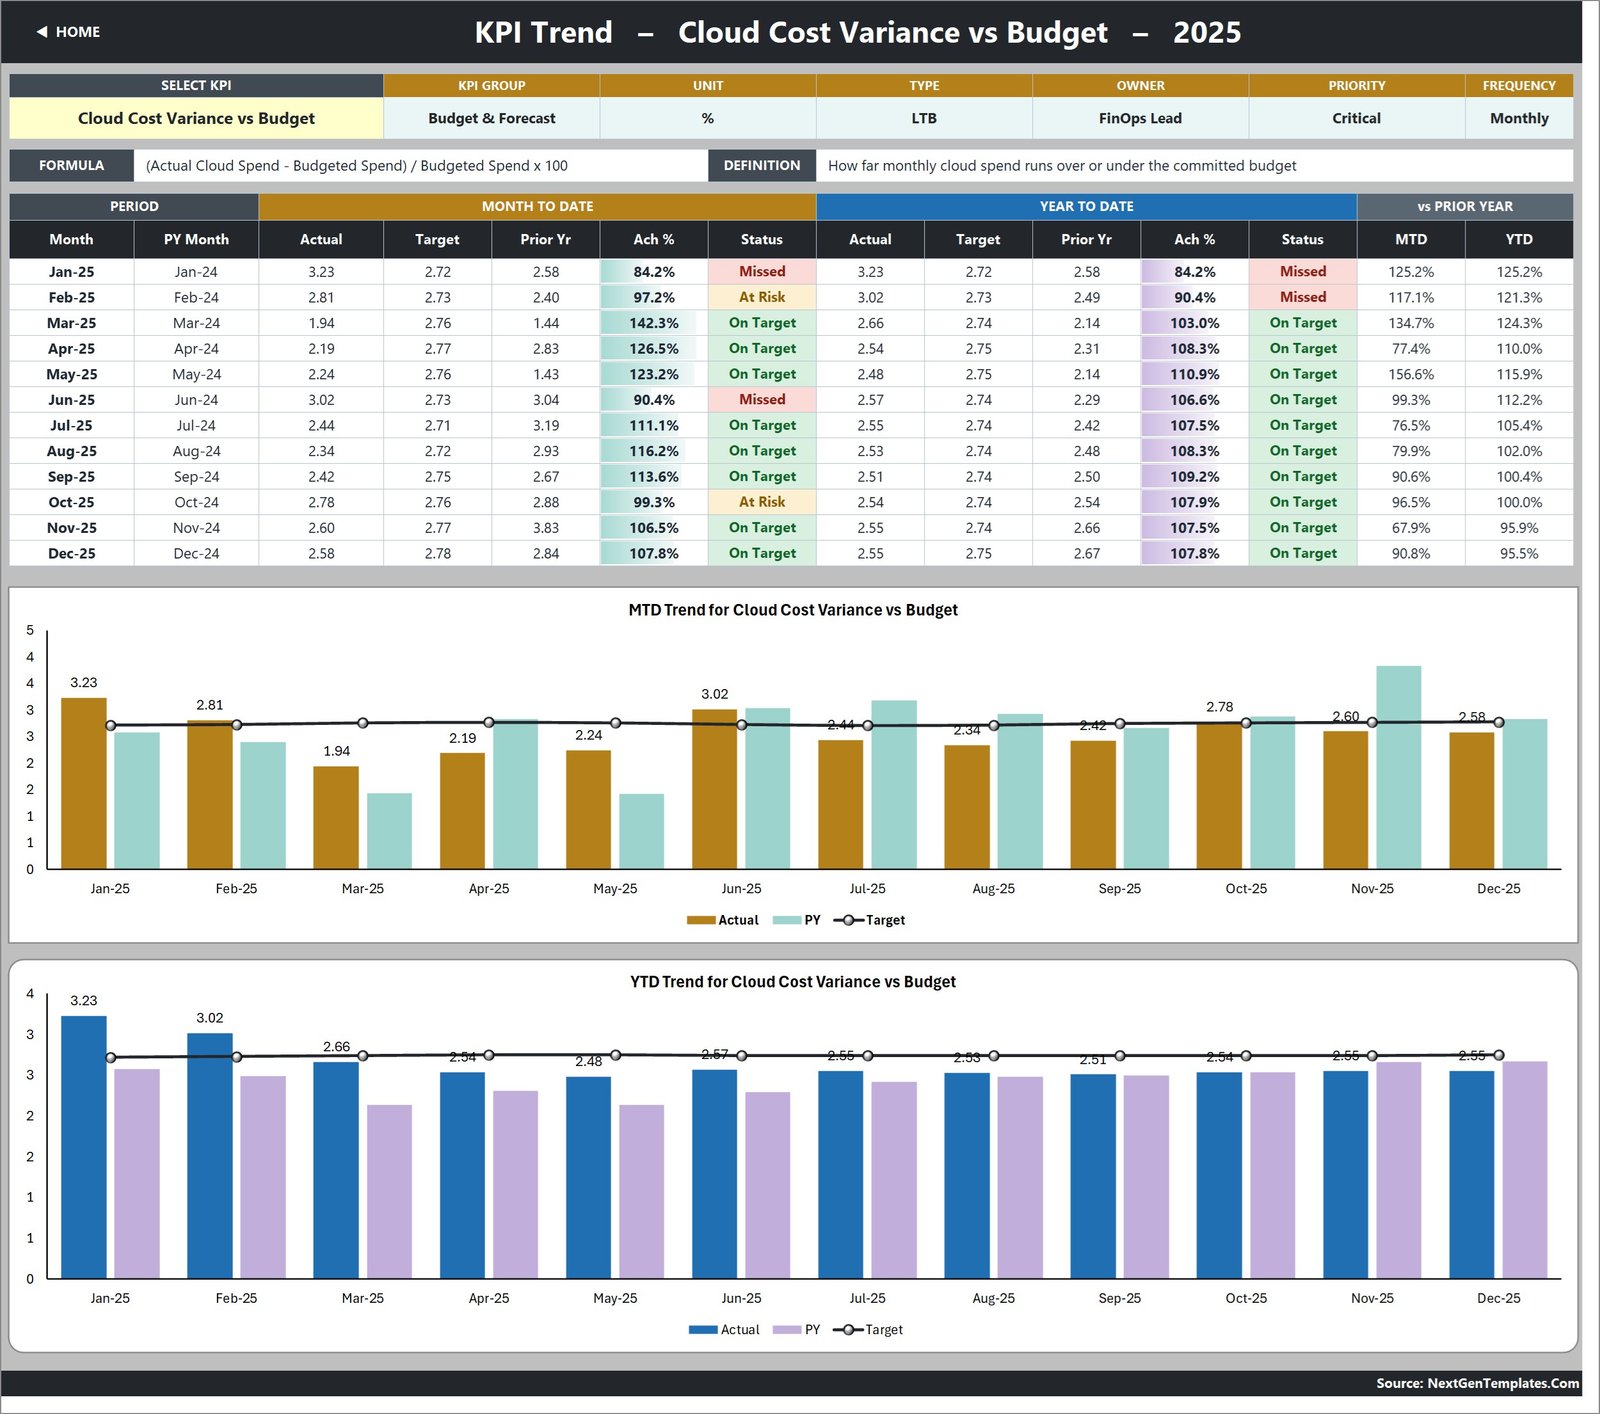Select Mar-25 MTD Ach % 142.3%
The width and height of the screenshot is (1600, 1414).
tap(654, 323)
